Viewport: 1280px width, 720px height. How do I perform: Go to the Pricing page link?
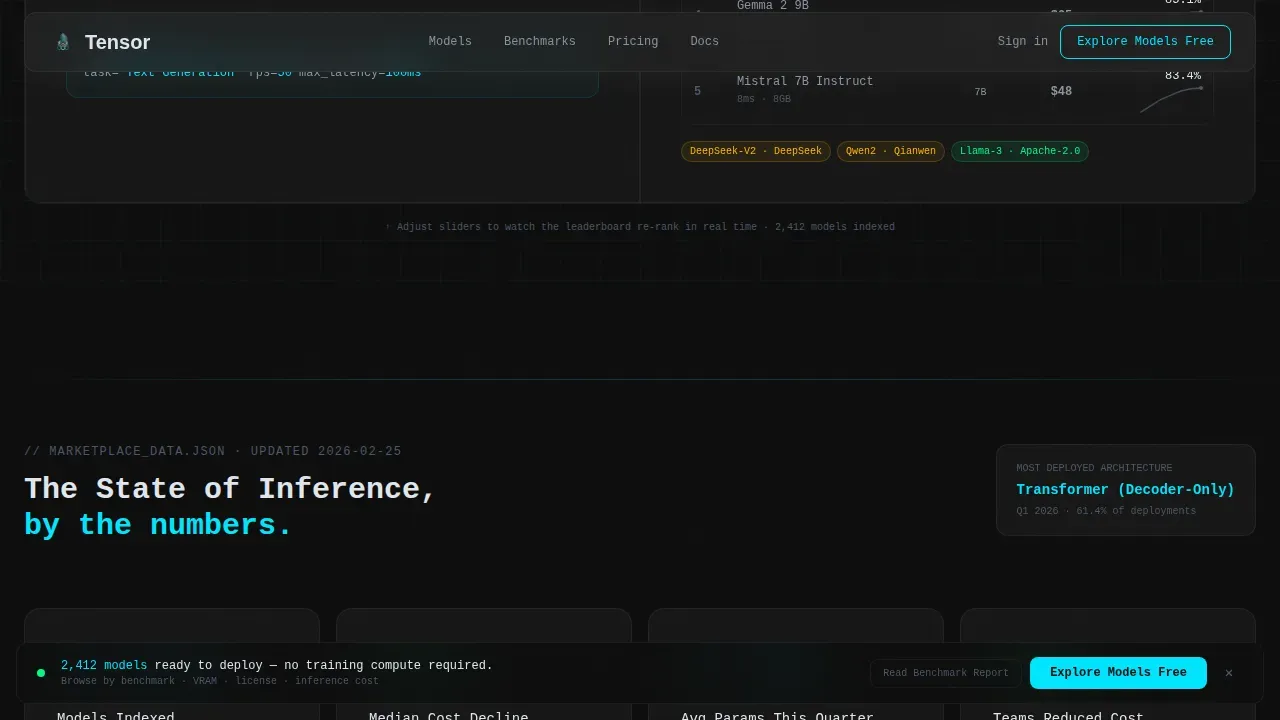point(633,42)
